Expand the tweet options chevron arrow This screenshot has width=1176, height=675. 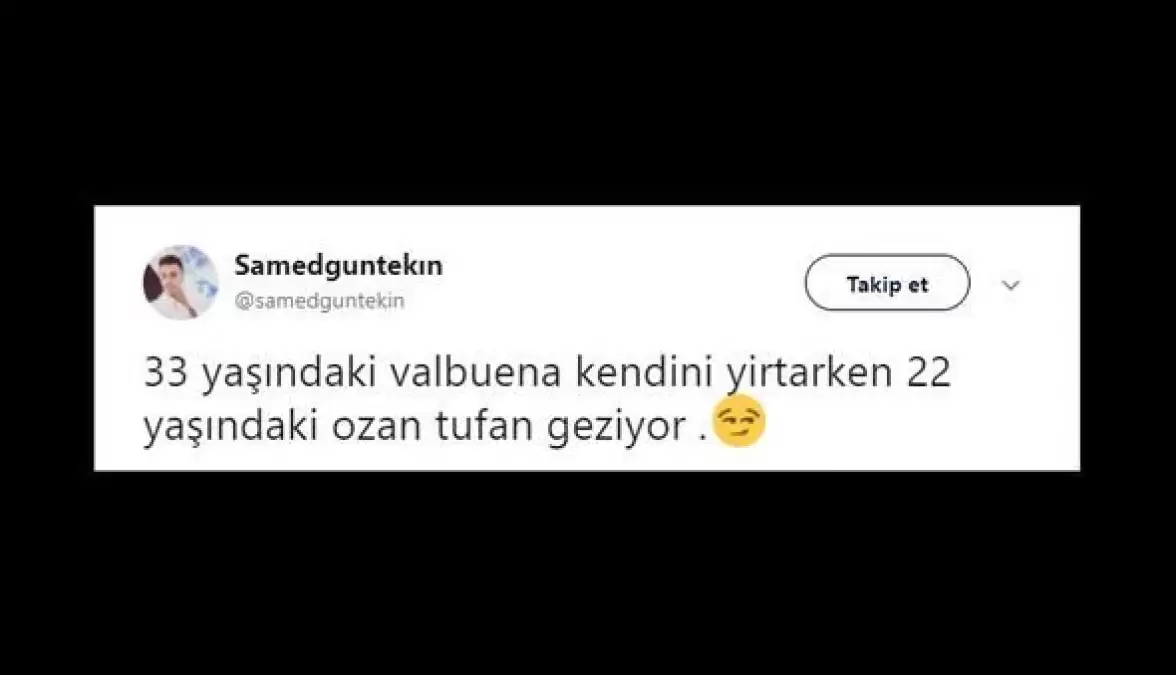click(x=1011, y=285)
